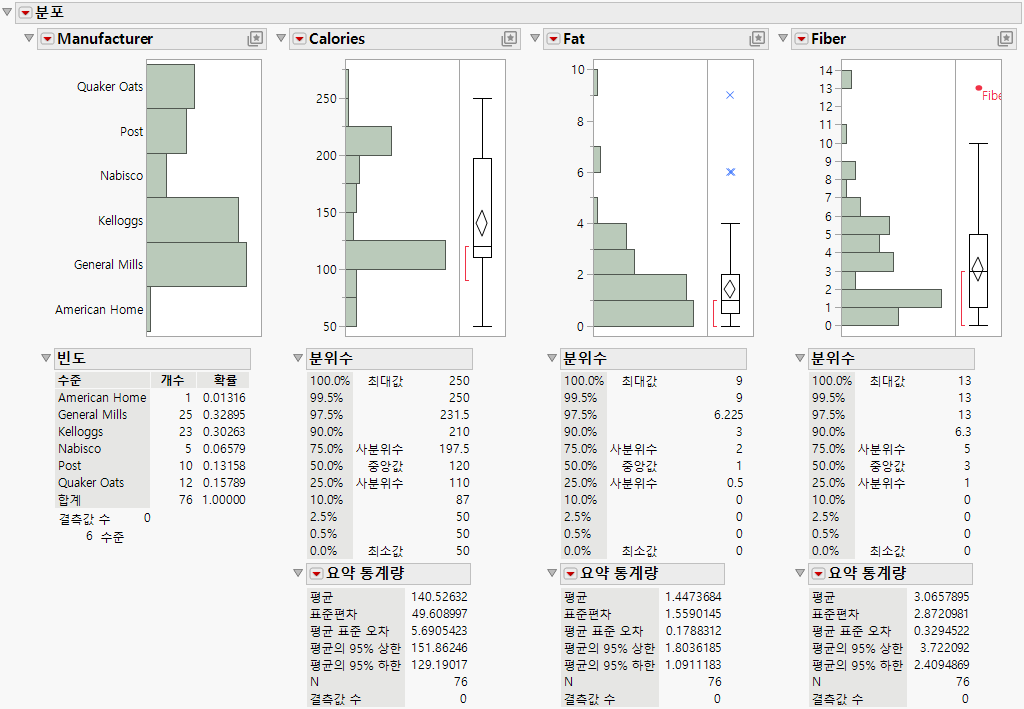The width and height of the screenshot is (1024, 709).
Task: Collapse the Fiber section
Action: [783, 39]
